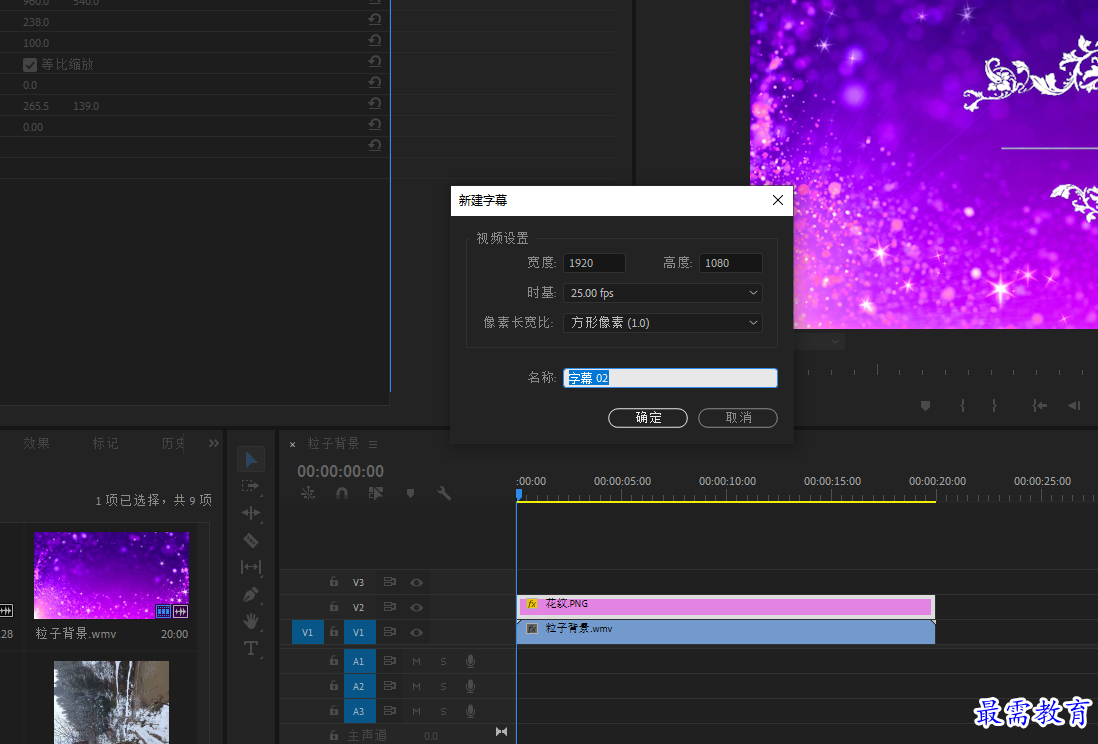Click Mark Out in Program monitor

[994, 406]
